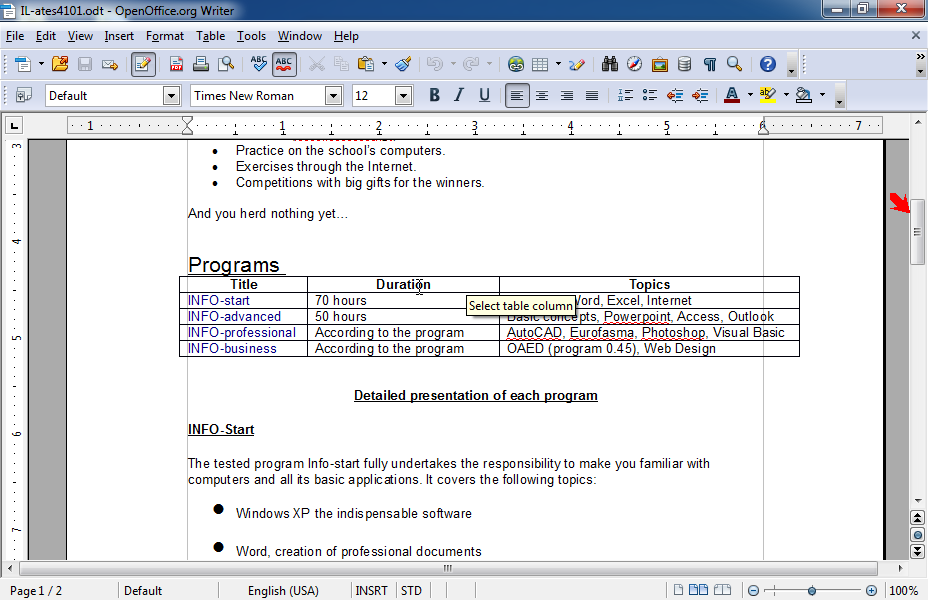Open the Insert menu
Image resolution: width=928 pixels, height=600 pixels.
tap(119, 36)
